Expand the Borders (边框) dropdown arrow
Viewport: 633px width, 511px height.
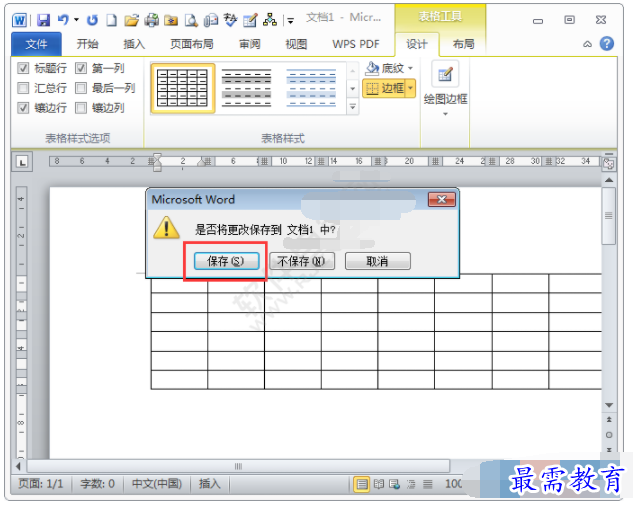[410, 88]
